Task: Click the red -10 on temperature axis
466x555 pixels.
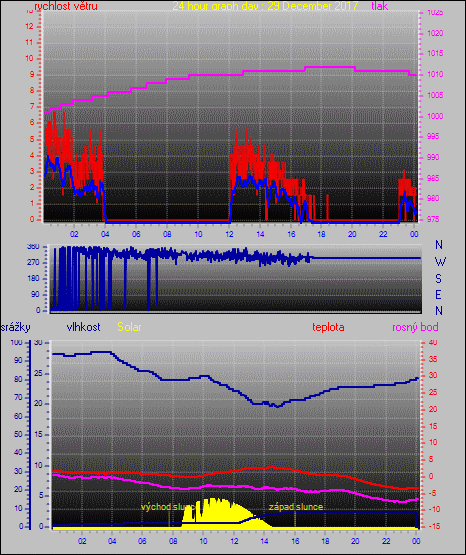Action: point(435,509)
